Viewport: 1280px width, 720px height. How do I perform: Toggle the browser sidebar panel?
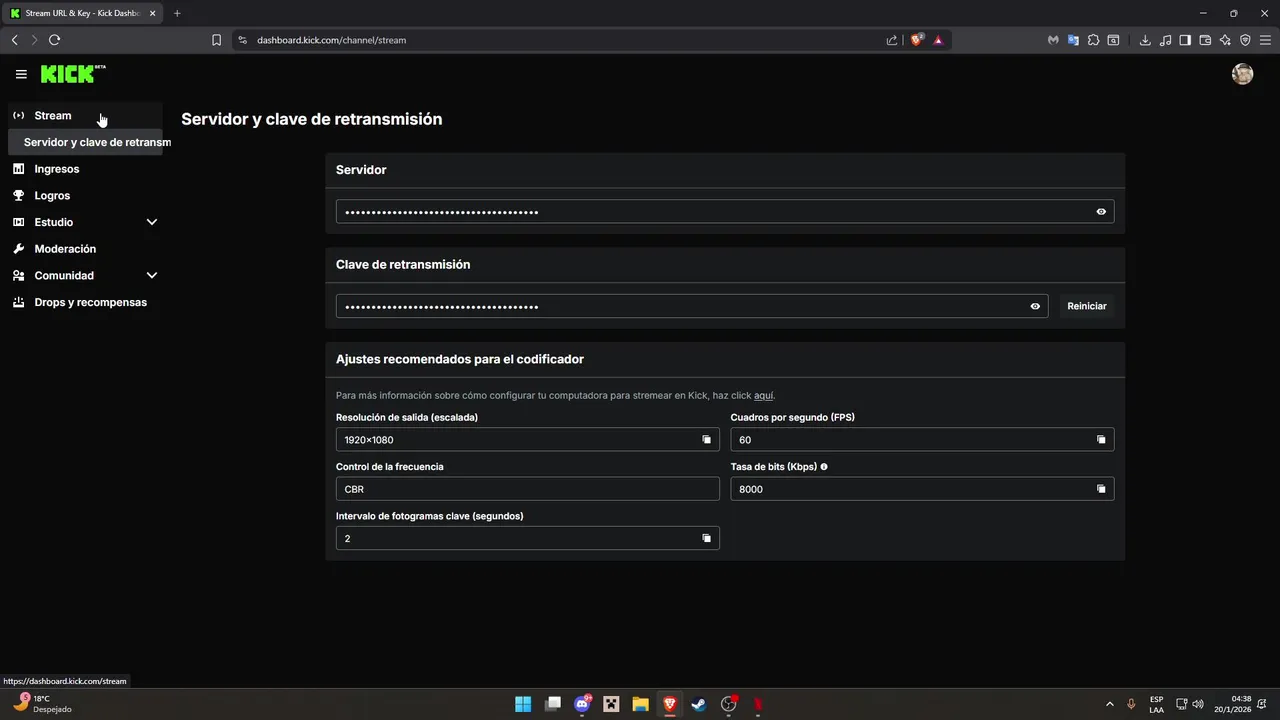pyautogui.click(x=1185, y=40)
